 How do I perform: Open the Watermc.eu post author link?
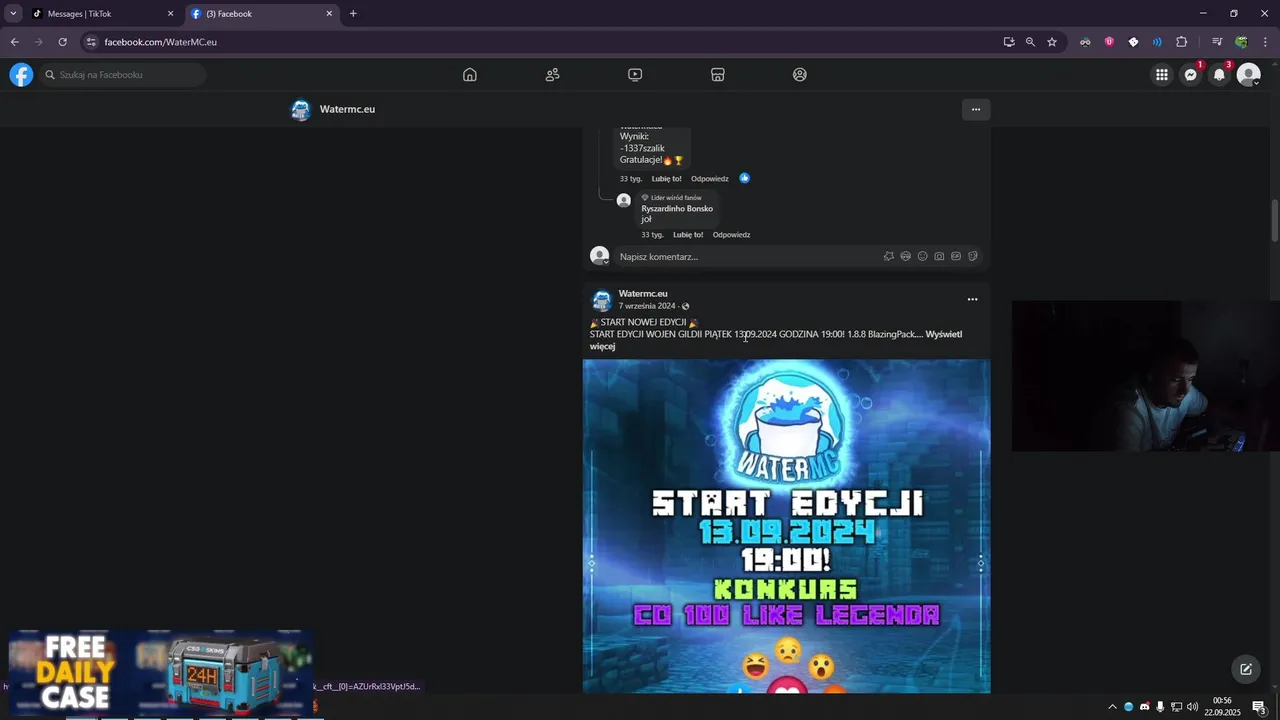click(x=643, y=294)
